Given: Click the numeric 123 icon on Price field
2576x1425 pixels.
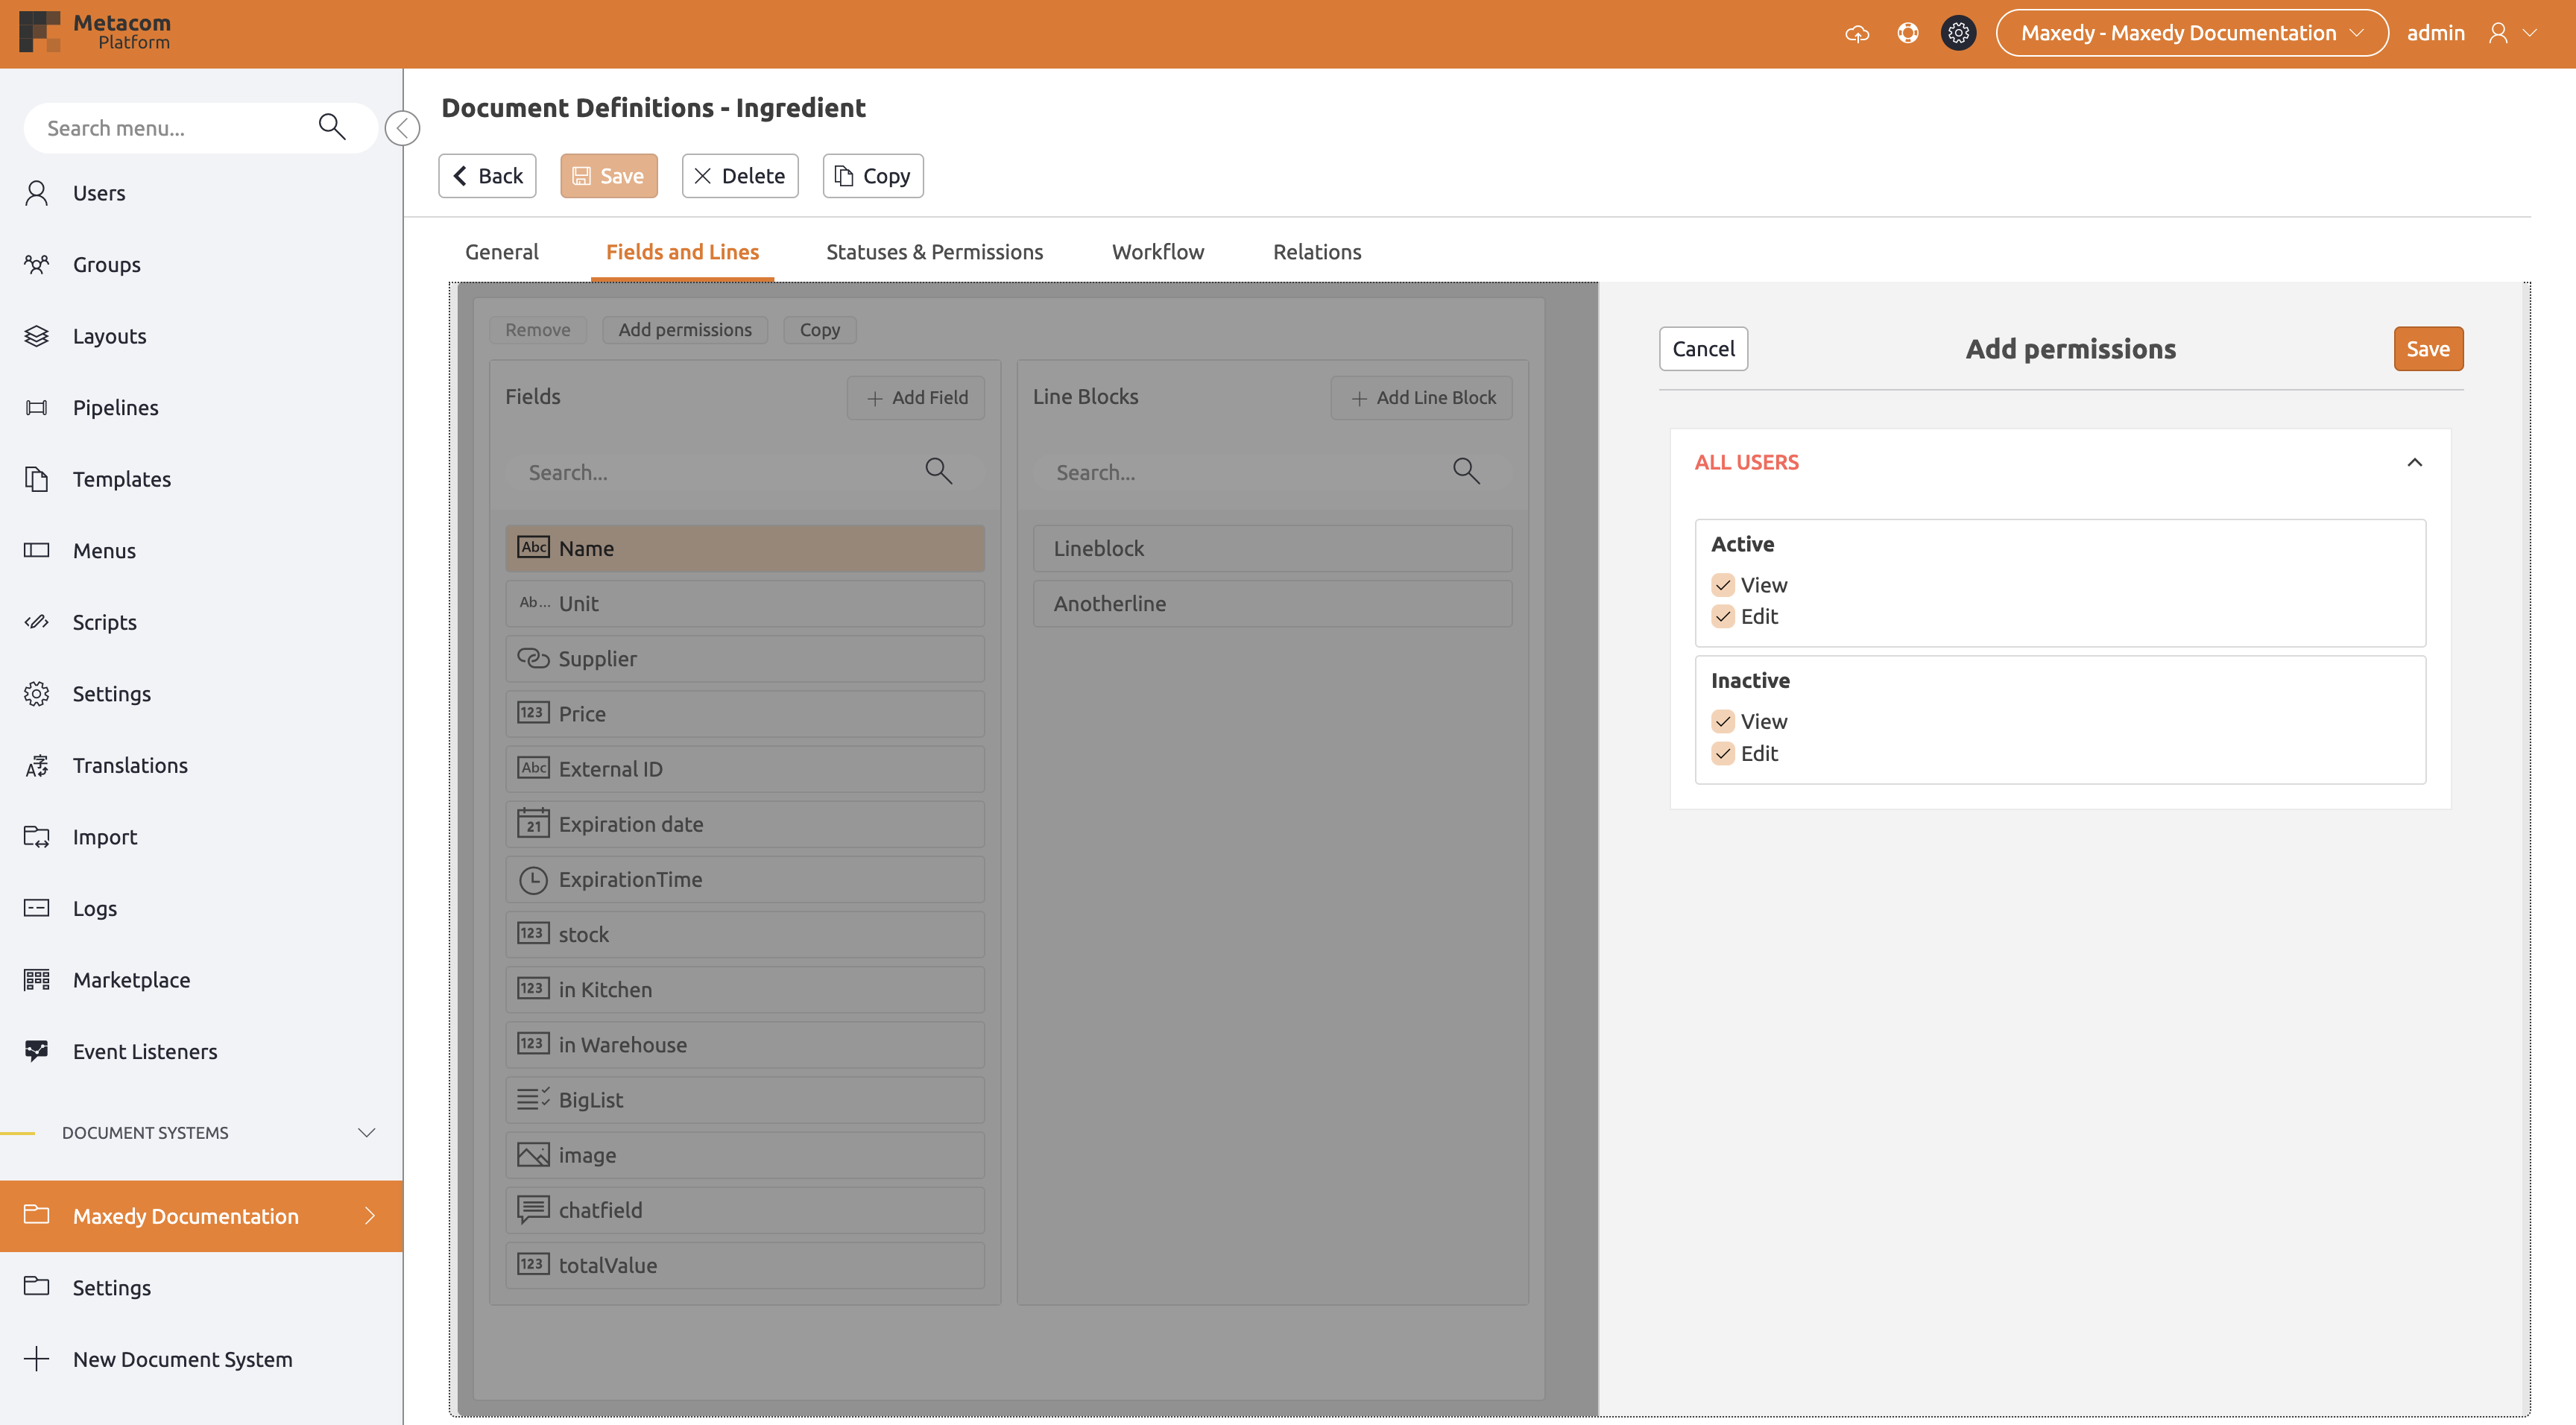Looking at the screenshot, I should 533,714.
